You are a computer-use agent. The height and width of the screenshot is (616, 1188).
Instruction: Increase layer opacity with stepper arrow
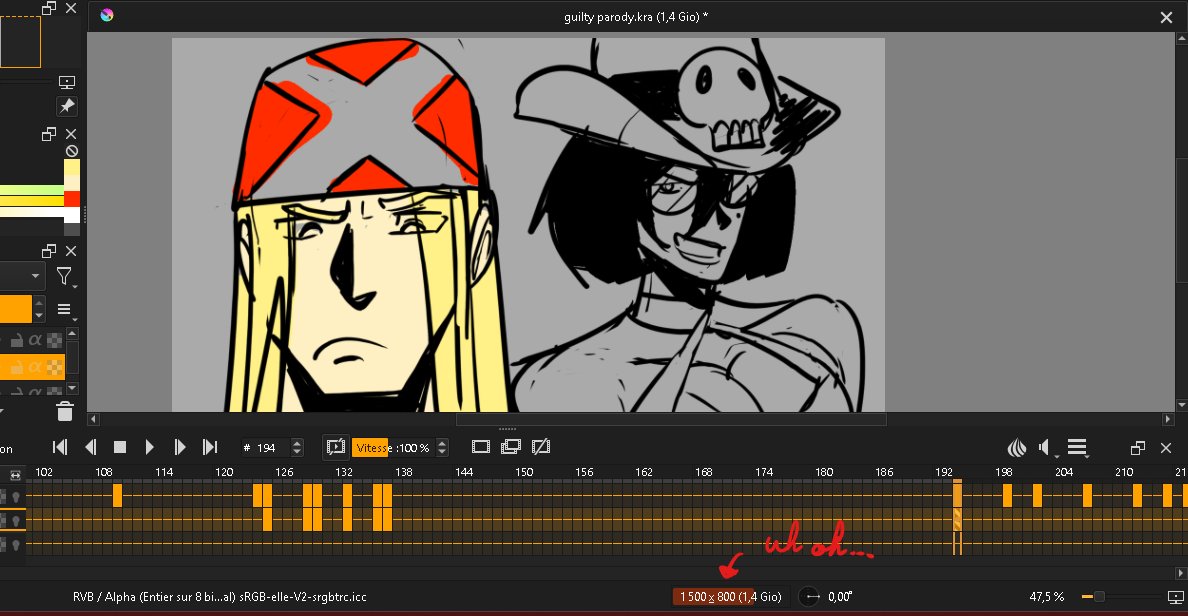coord(39,303)
